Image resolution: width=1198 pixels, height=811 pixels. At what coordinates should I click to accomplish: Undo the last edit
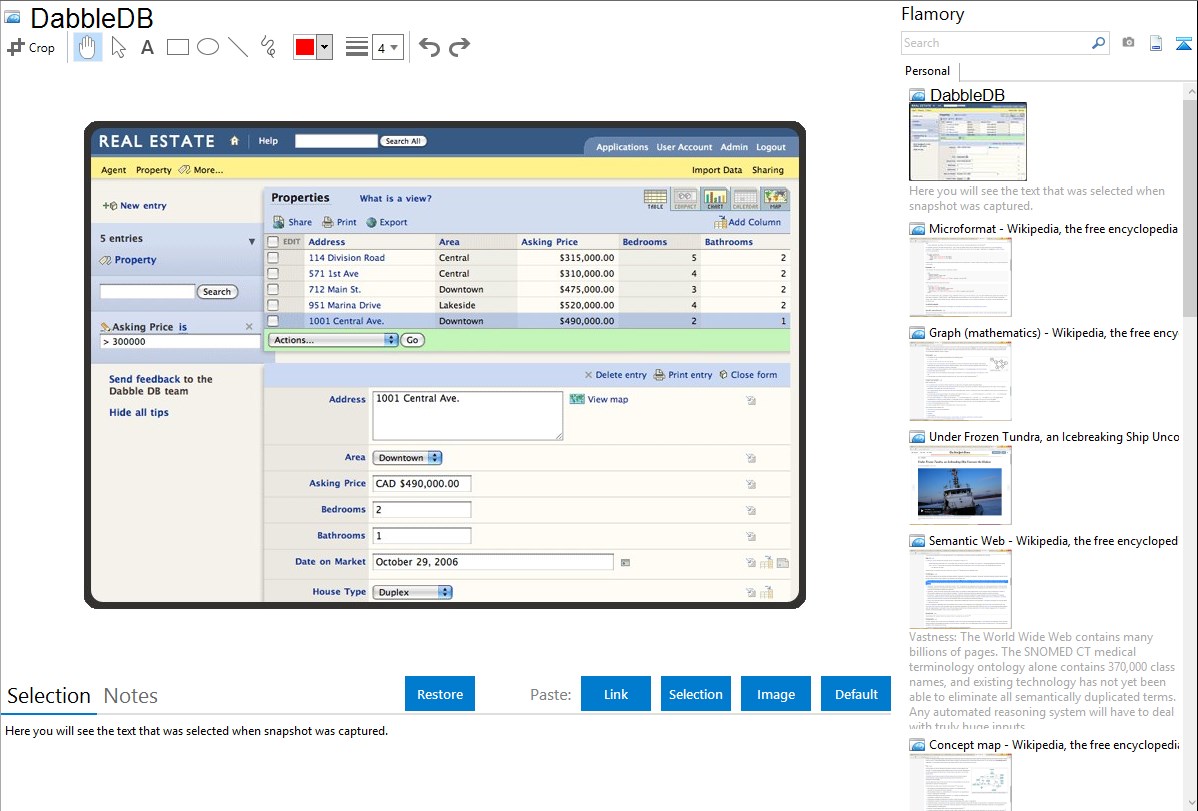click(429, 47)
